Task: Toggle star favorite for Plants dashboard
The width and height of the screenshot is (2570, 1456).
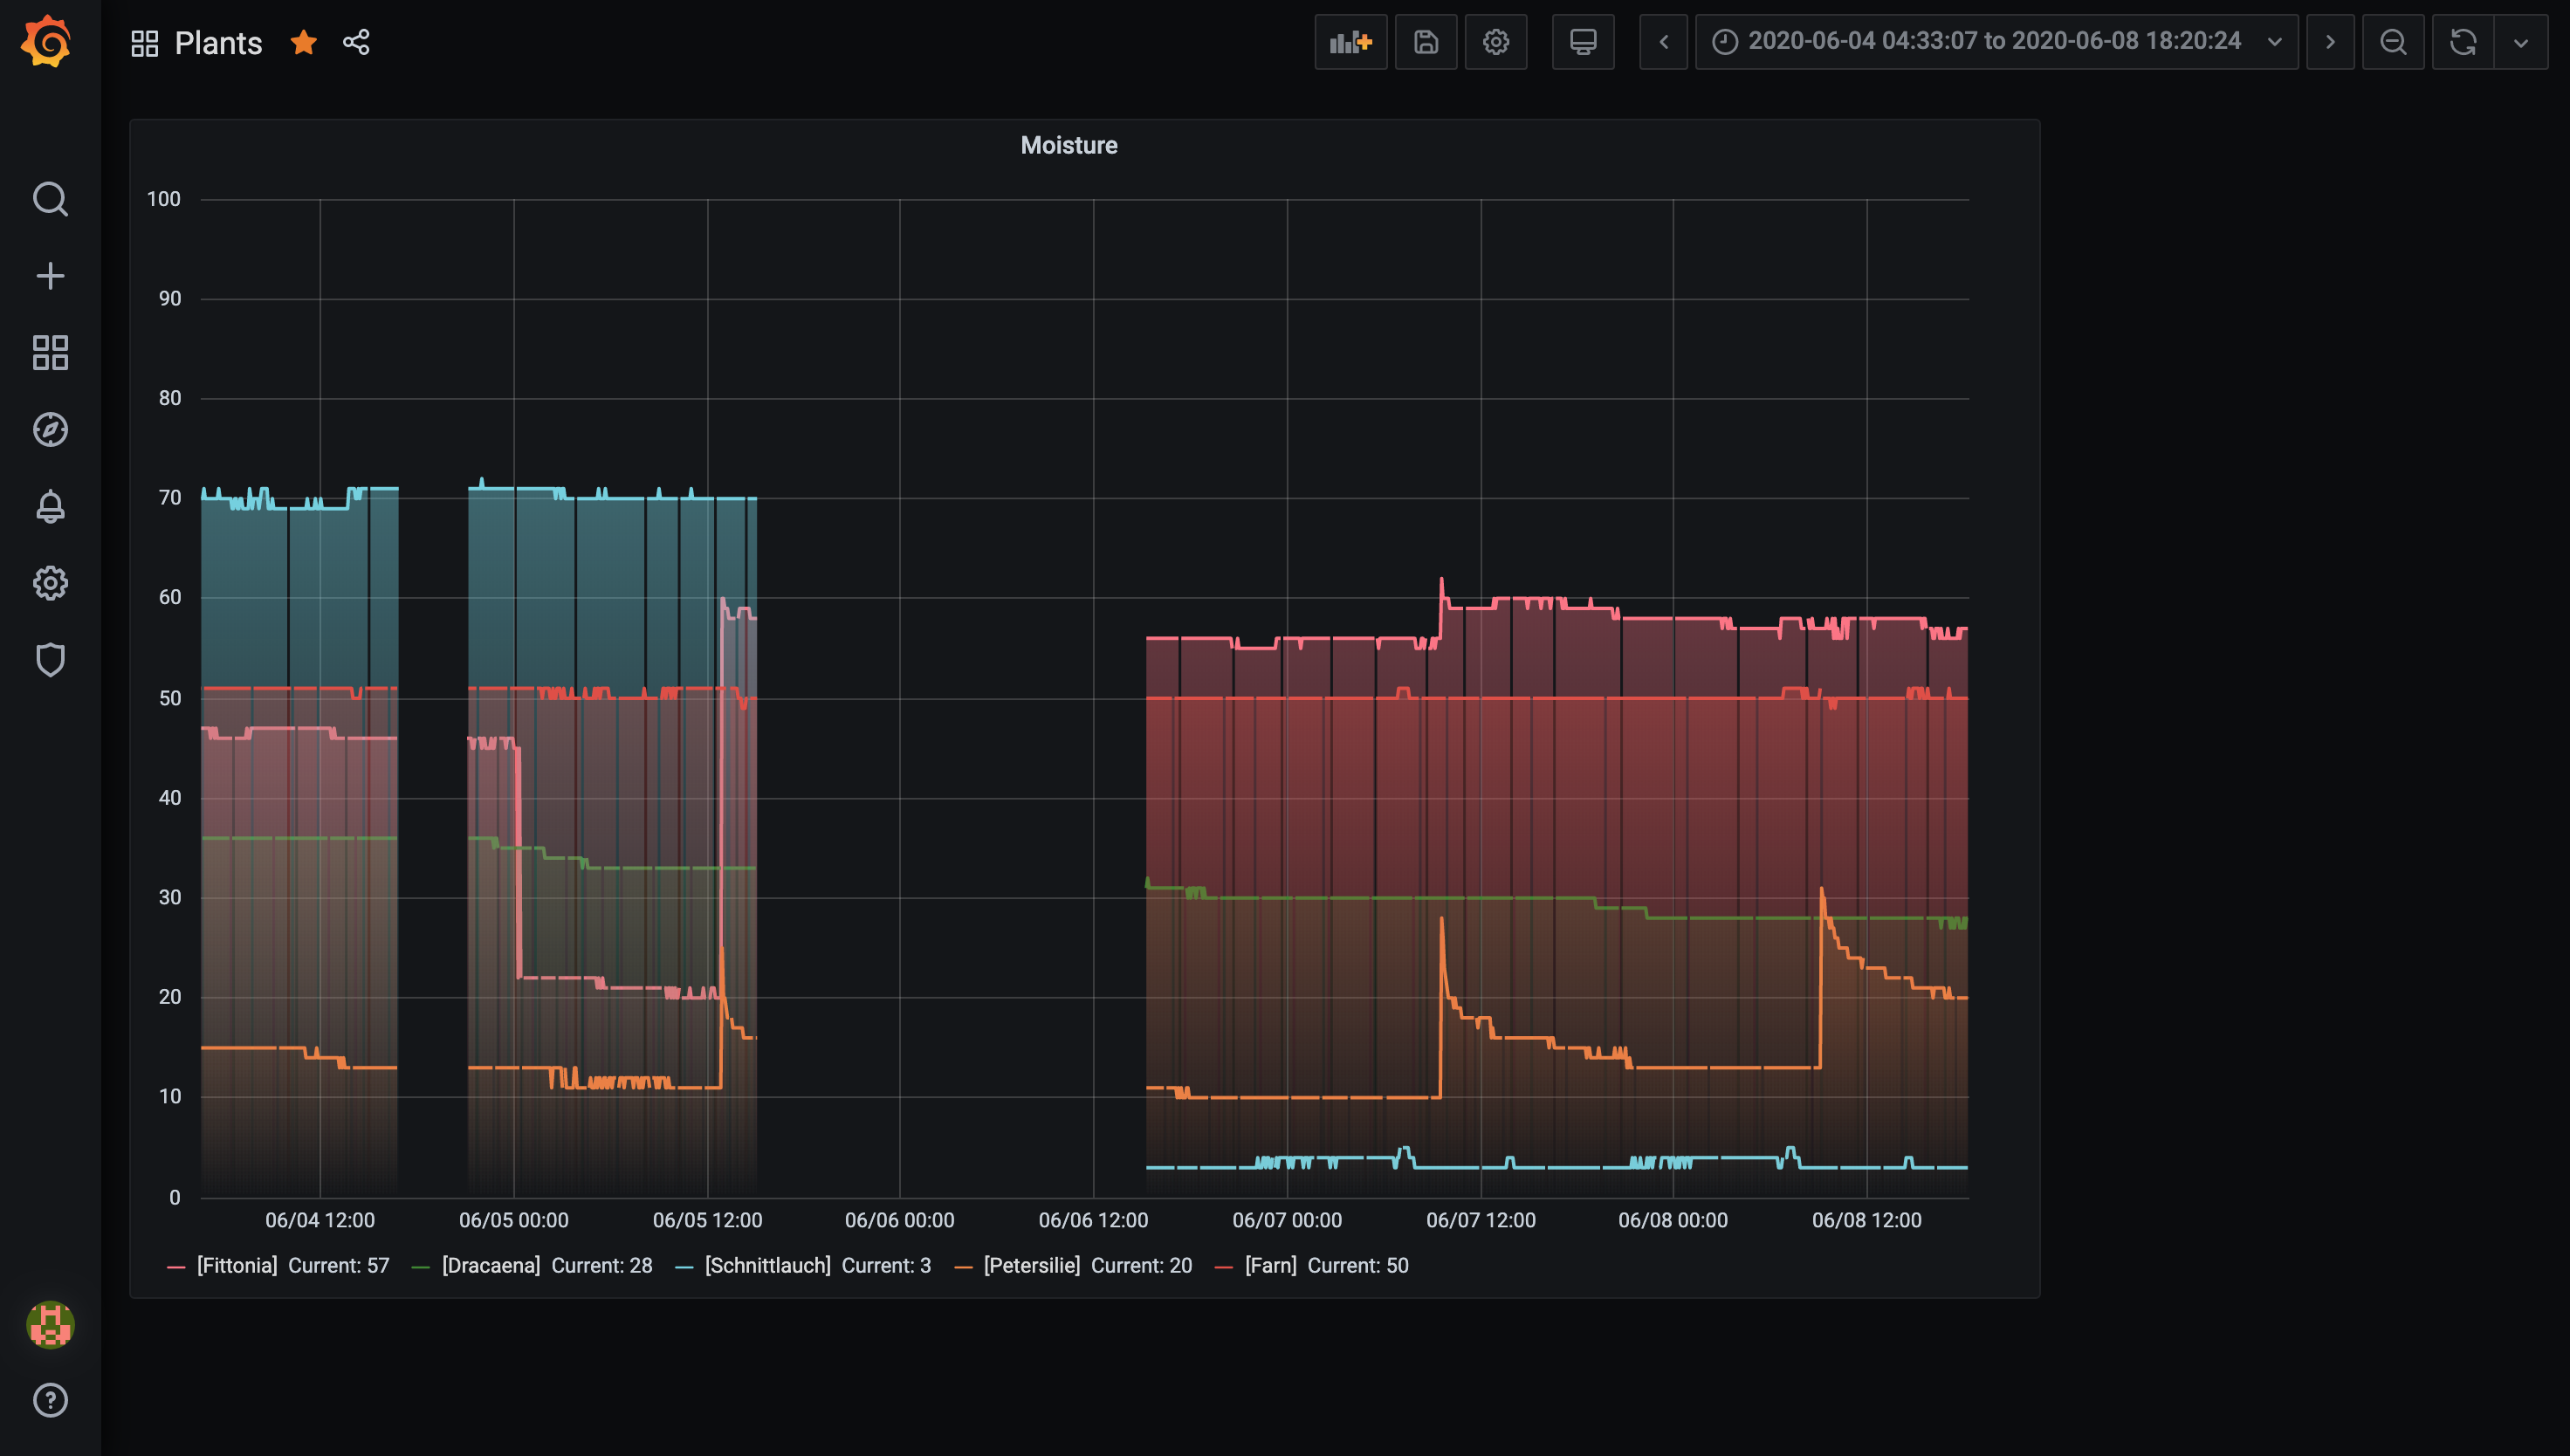Action: 304,42
